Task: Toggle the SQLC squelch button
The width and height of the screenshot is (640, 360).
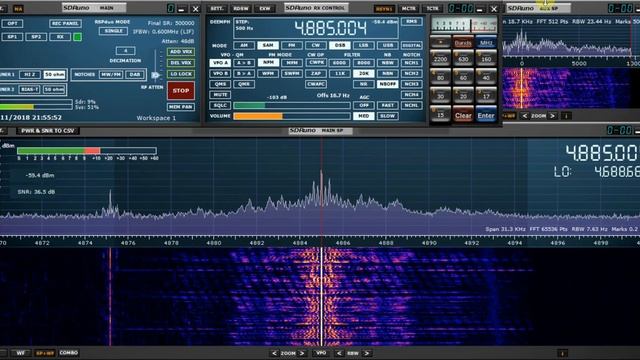Action: [220, 105]
